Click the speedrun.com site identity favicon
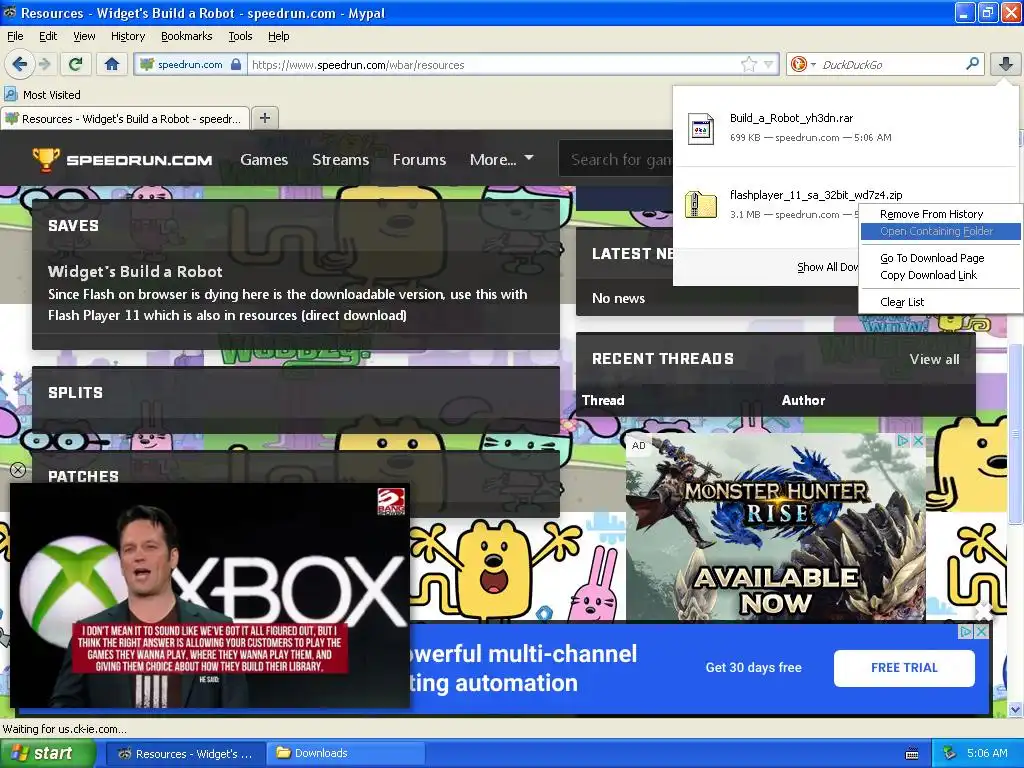 (147, 64)
